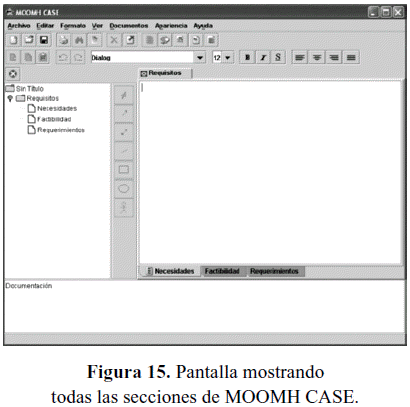Toggle underline S formatting button
Image resolution: width=410 pixels, height=407 pixels.
278,57
